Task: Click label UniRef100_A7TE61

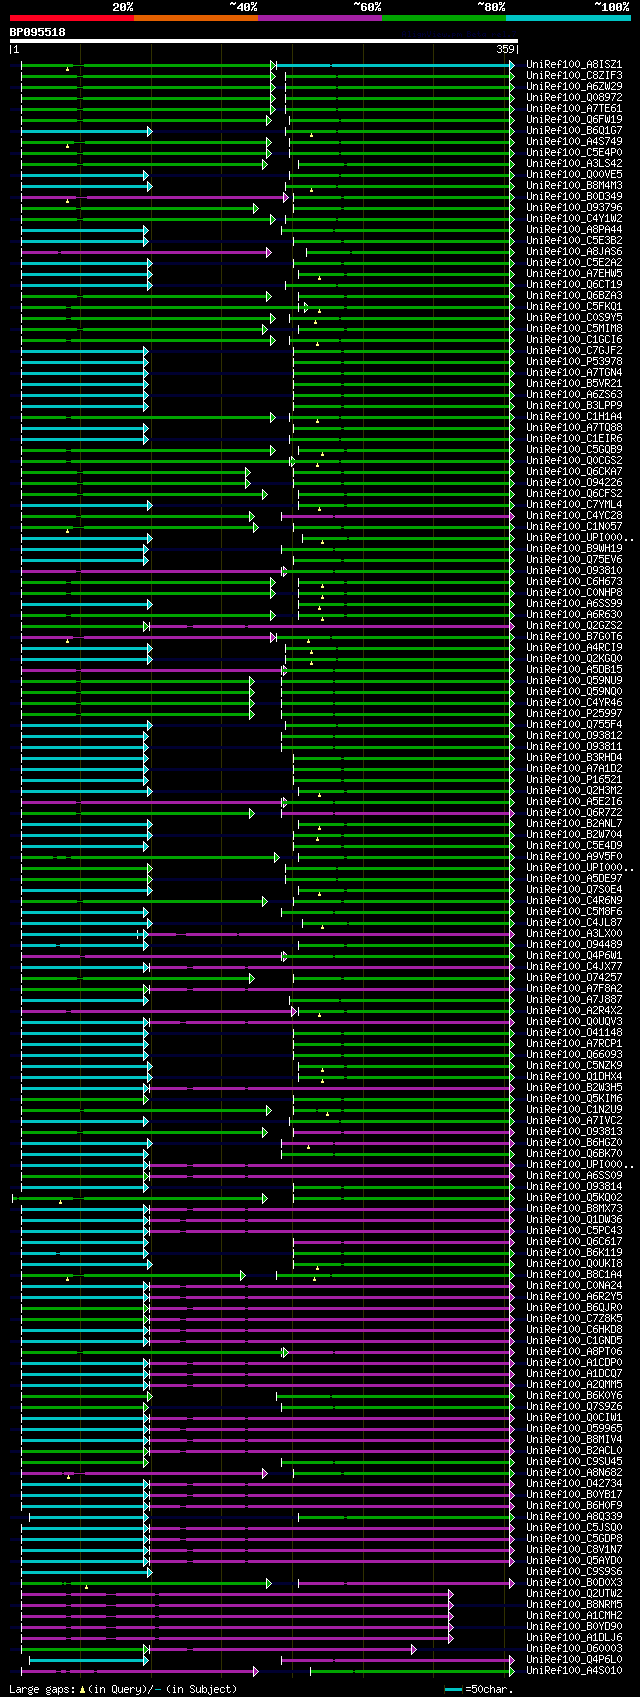Action: pos(574,108)
